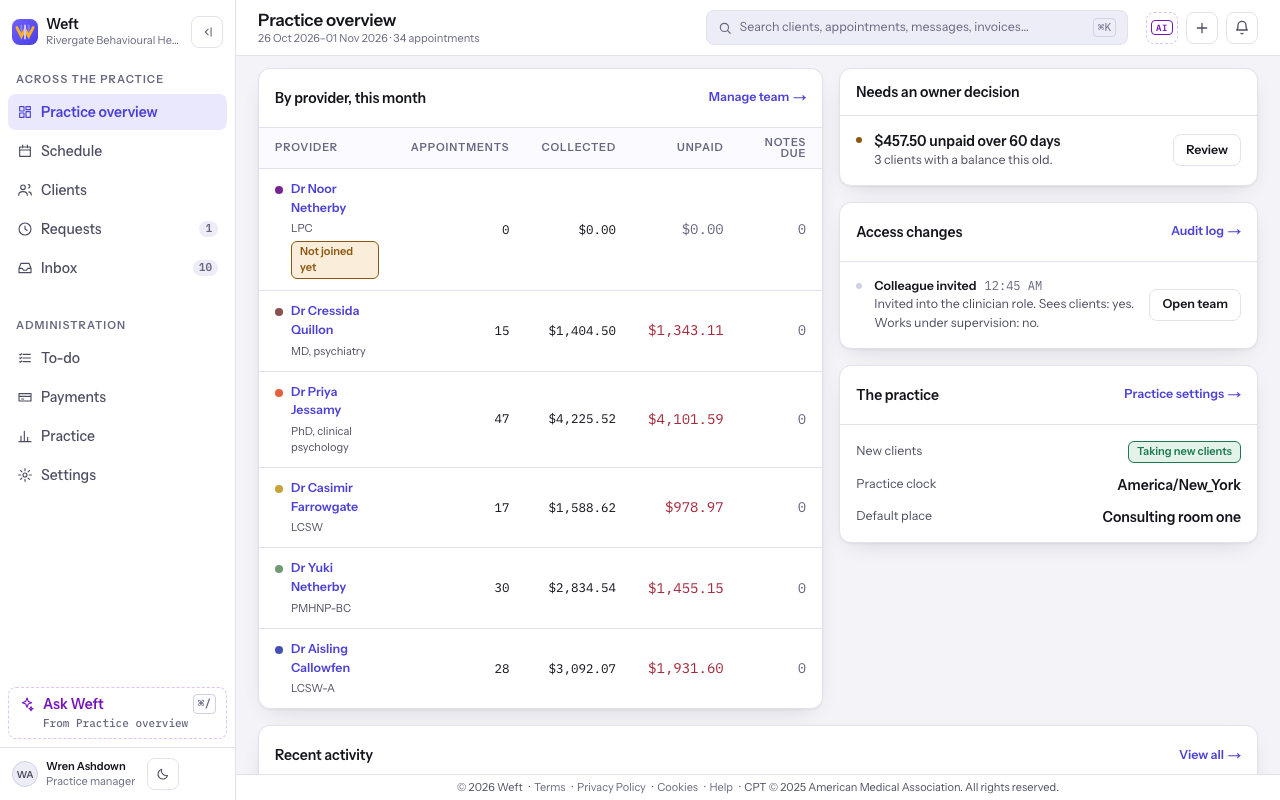1280x800 pixels.
Task: Open Ask Weft panel
Action: coord(117,713)
